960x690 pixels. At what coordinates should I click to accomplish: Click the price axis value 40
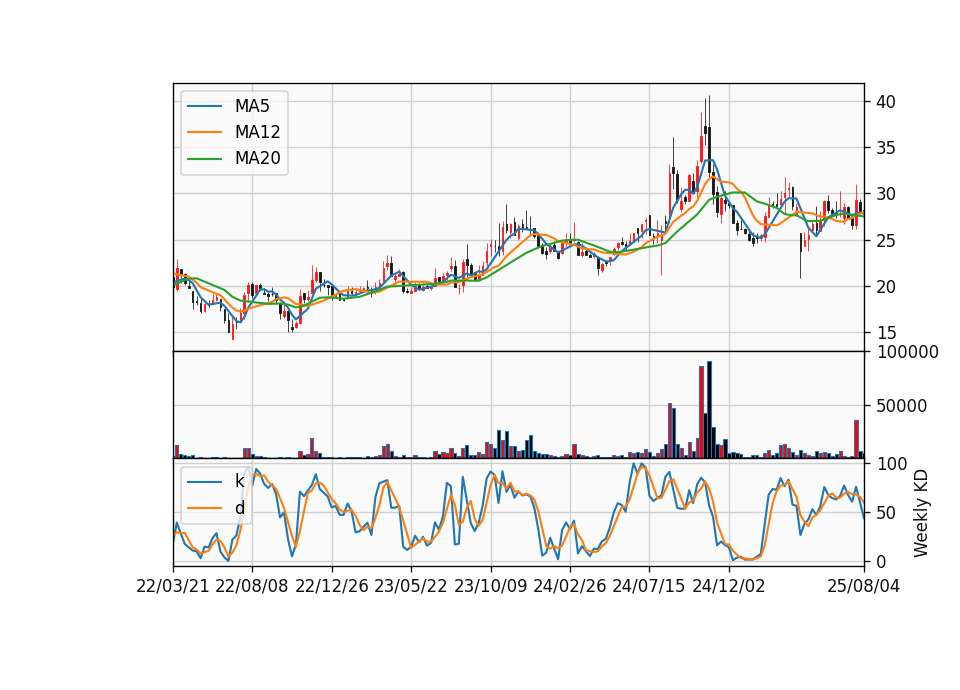(886, 102)
